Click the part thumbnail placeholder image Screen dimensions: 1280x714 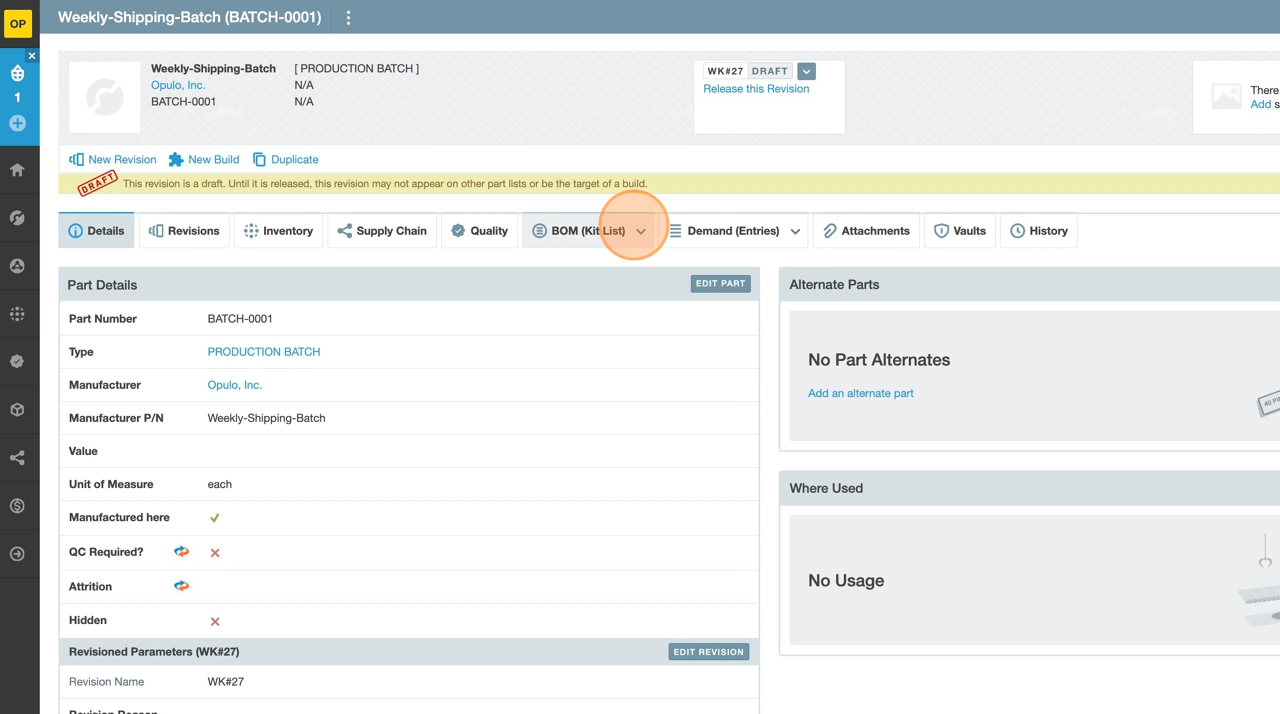tap(105, 97)
